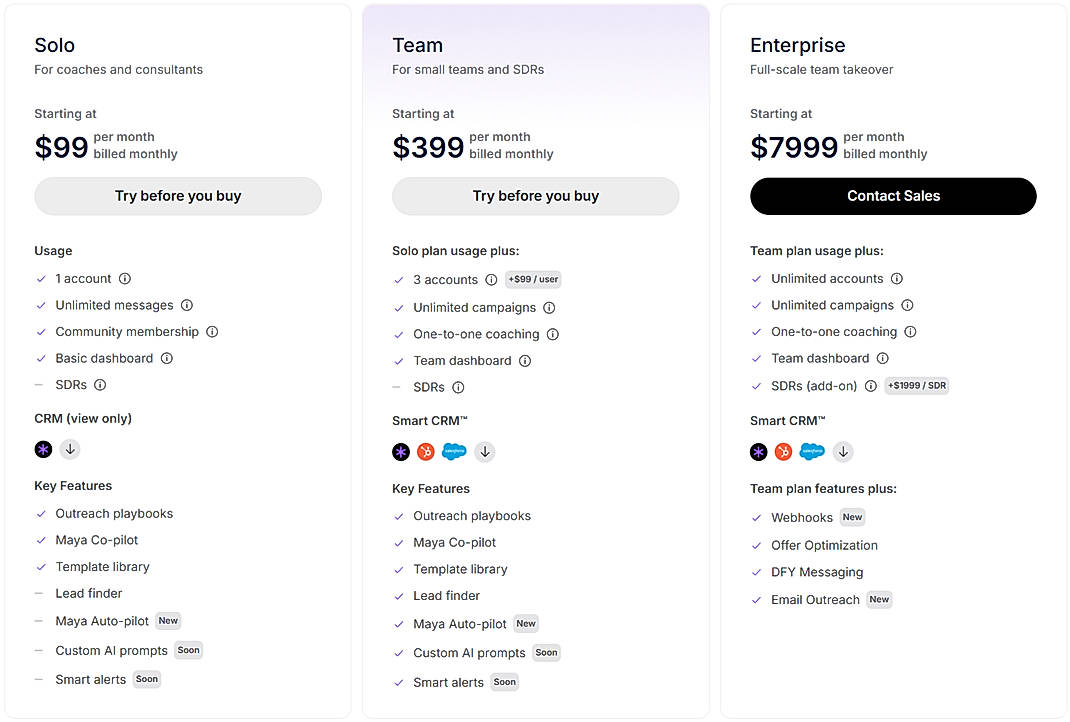1070x722 pixels.
Task: Expand the SDRs entry in the Solo plan
Action: pos(99,384)
